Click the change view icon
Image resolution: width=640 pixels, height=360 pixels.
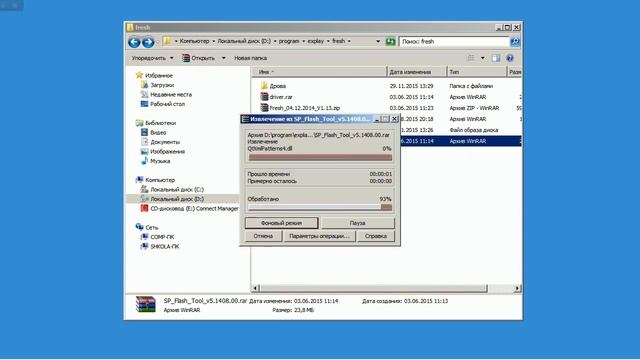(471, 58)
